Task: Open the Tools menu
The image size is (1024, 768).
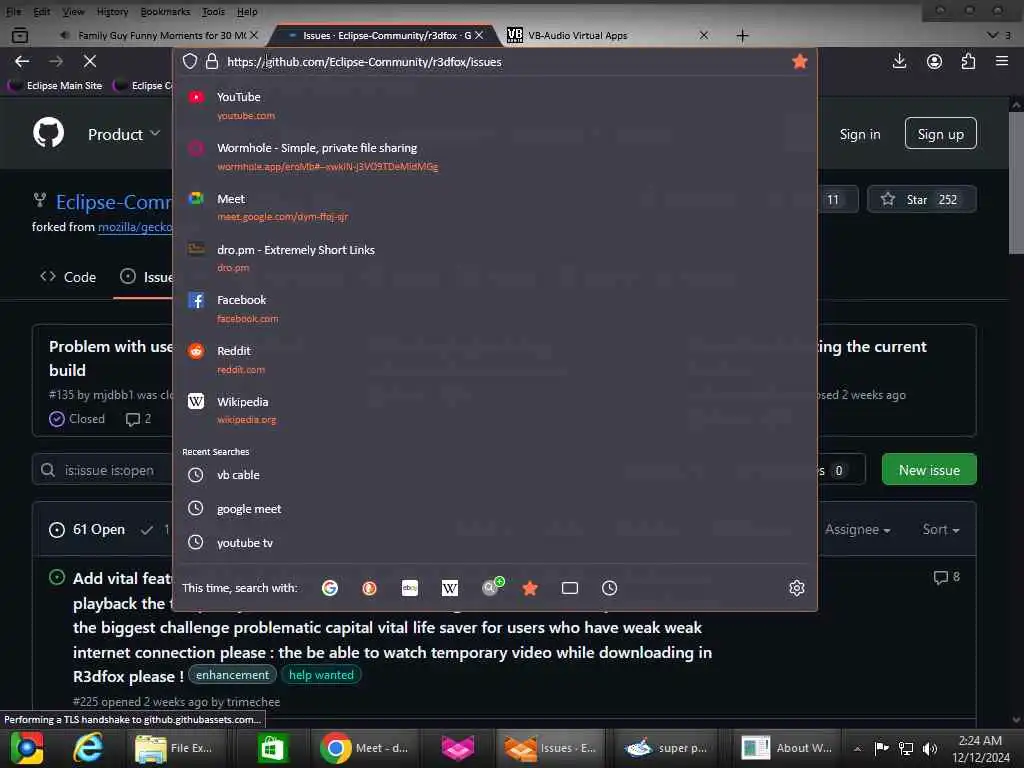Action: [213, 12]
